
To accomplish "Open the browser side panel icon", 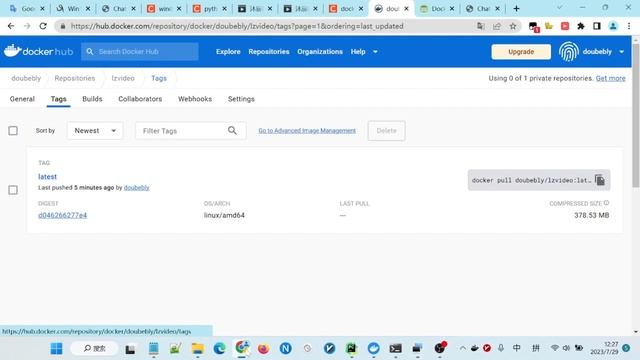I will pos(597,26).
